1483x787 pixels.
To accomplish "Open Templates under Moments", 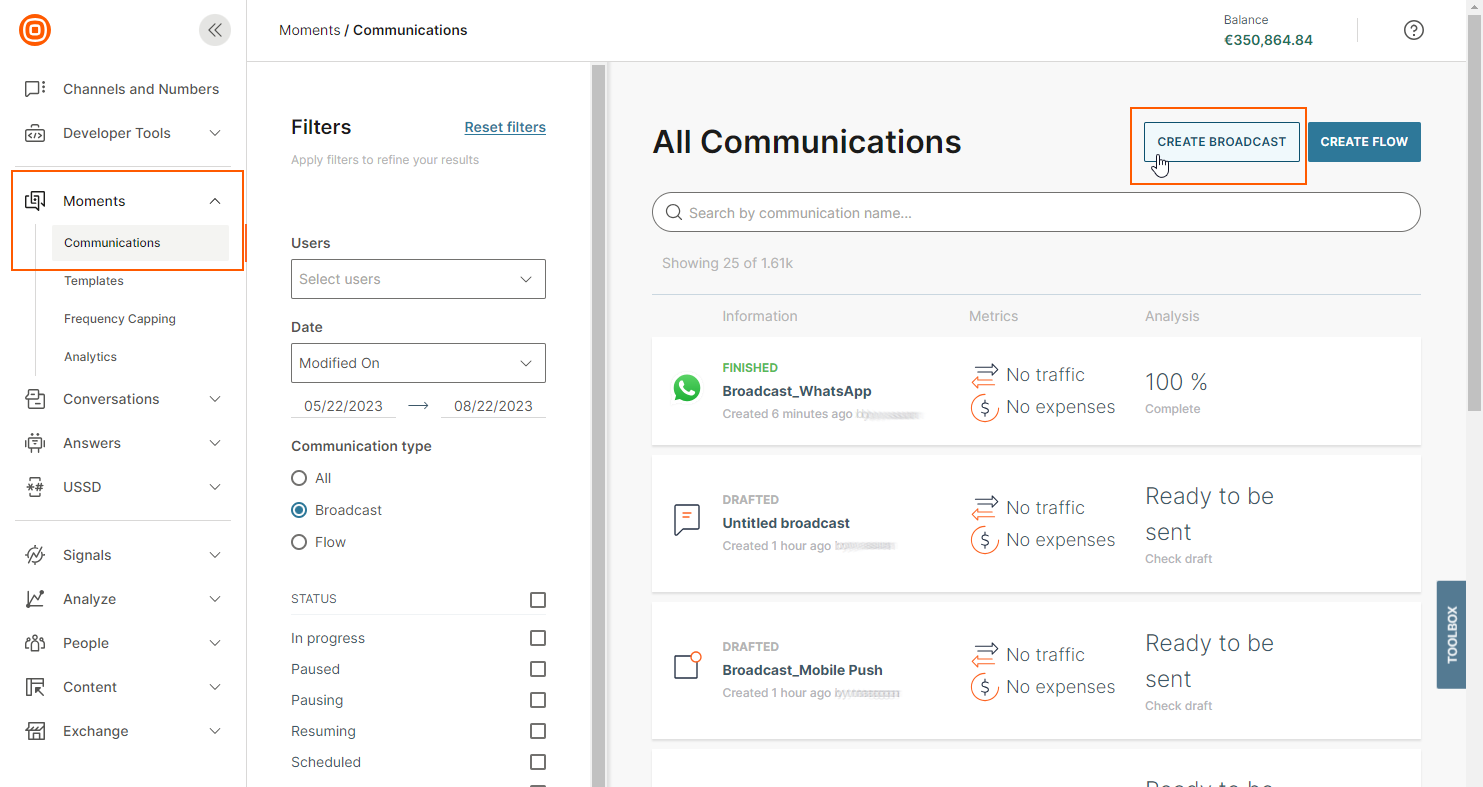I will 94,281.
